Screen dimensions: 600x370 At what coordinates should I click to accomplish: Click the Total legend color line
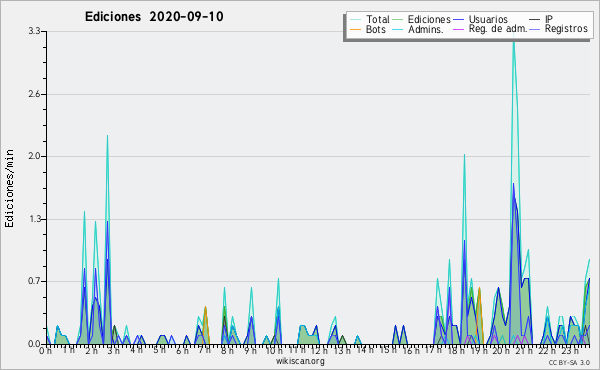[x=355, y=20]
